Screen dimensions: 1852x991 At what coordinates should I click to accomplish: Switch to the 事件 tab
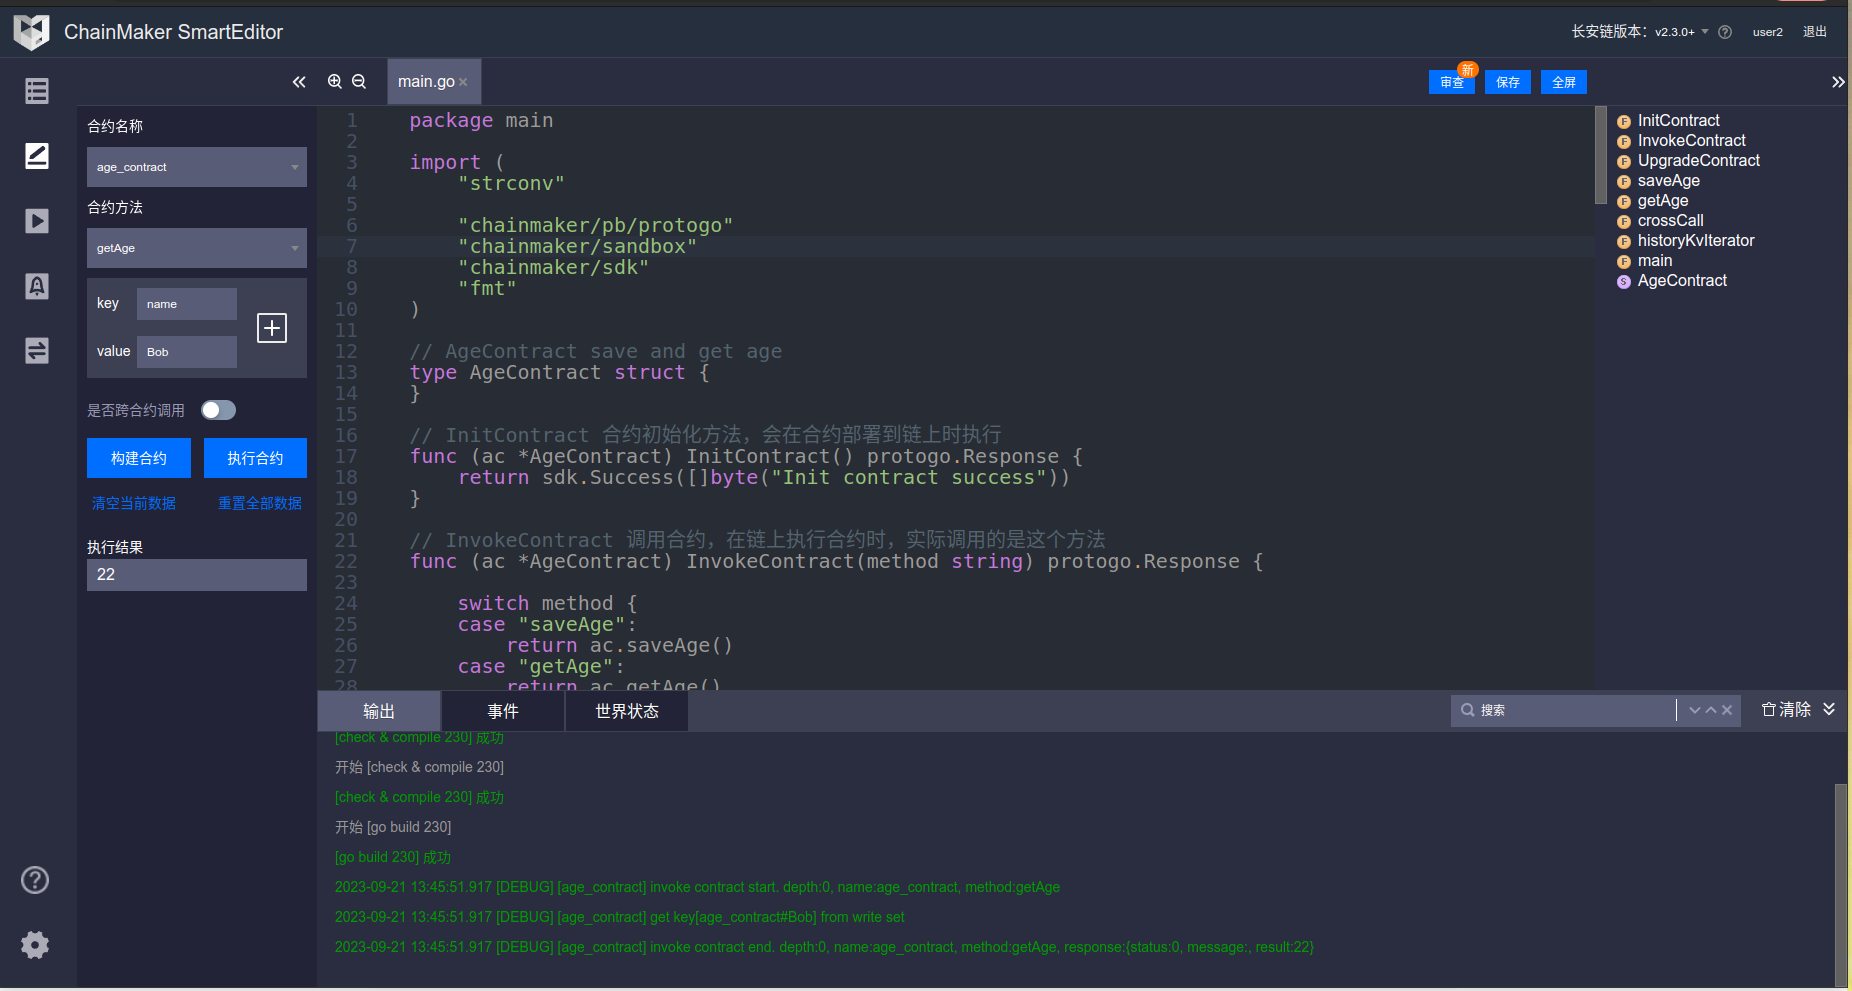pyautogui.click(x=503, y=711)
